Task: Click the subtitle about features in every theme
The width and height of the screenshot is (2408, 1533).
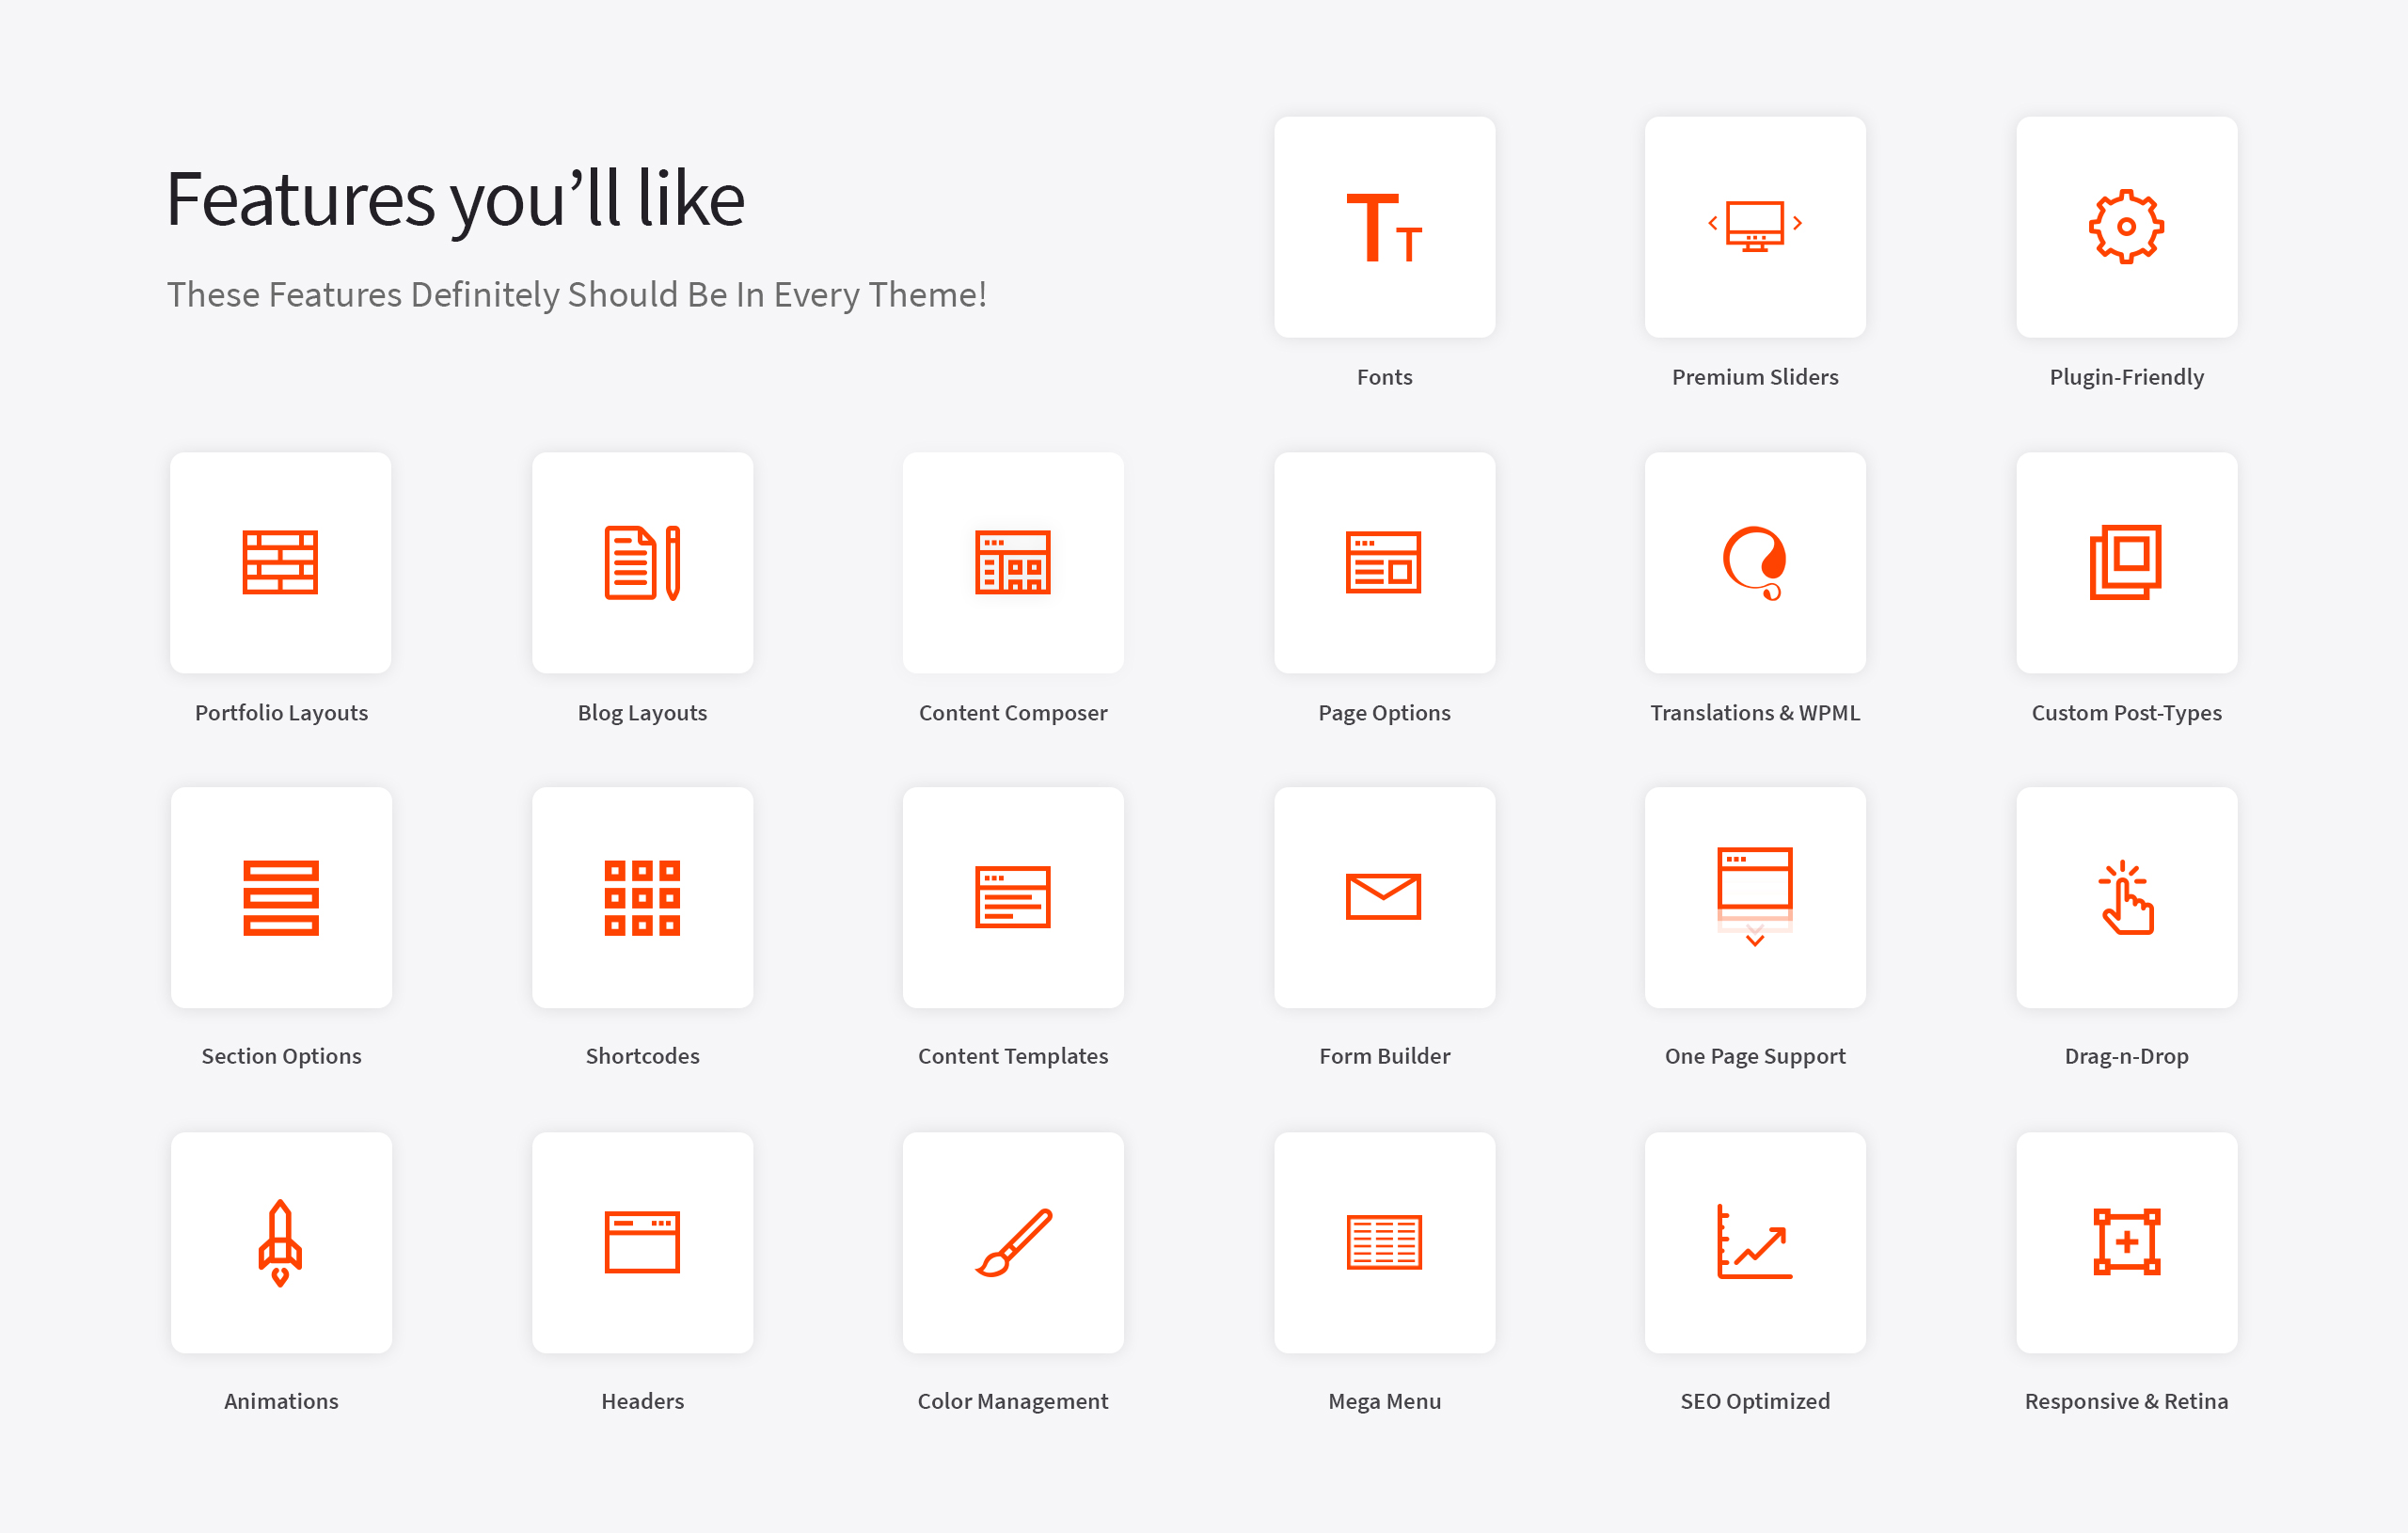Action: 577,295
